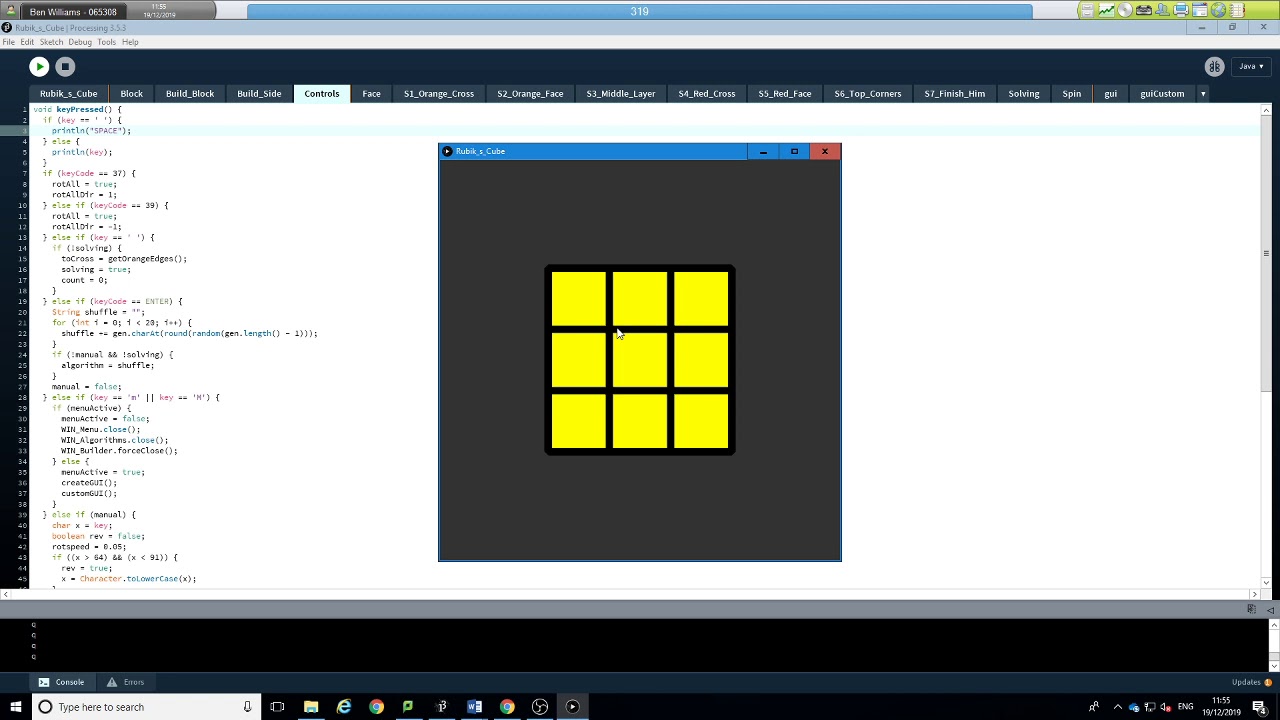The width and height of the screenshot is (1280, 720).
Task: Select the Solving tab
Action: 1024,94
